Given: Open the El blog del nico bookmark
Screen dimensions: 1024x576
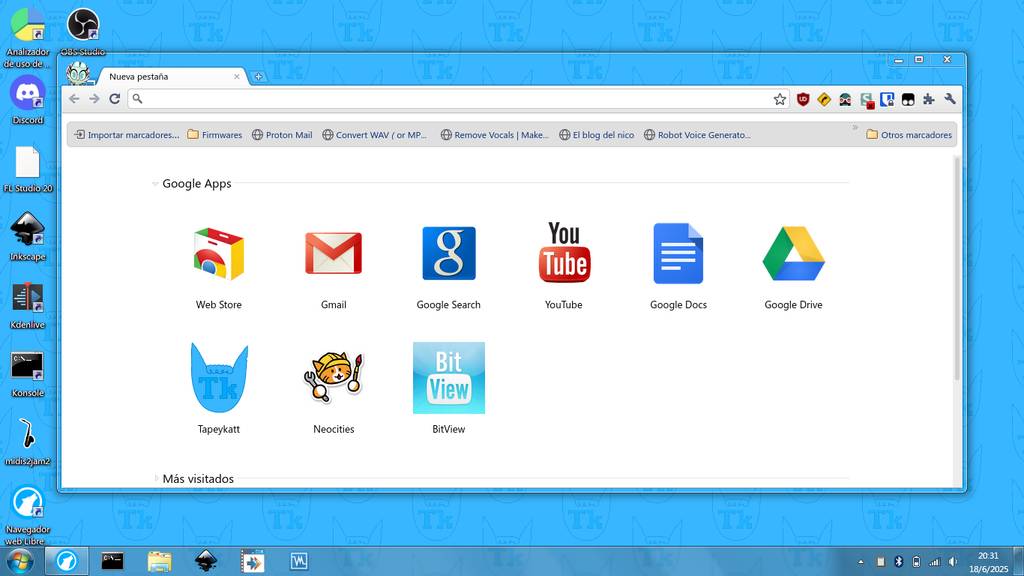Looking at the screenshot, I should click(597, 135).
